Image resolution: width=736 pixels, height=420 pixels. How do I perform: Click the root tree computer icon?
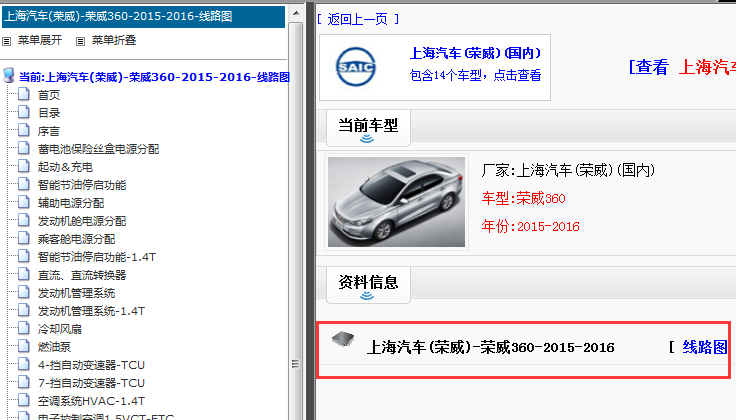pyautogui.click(x=9, y=75)
